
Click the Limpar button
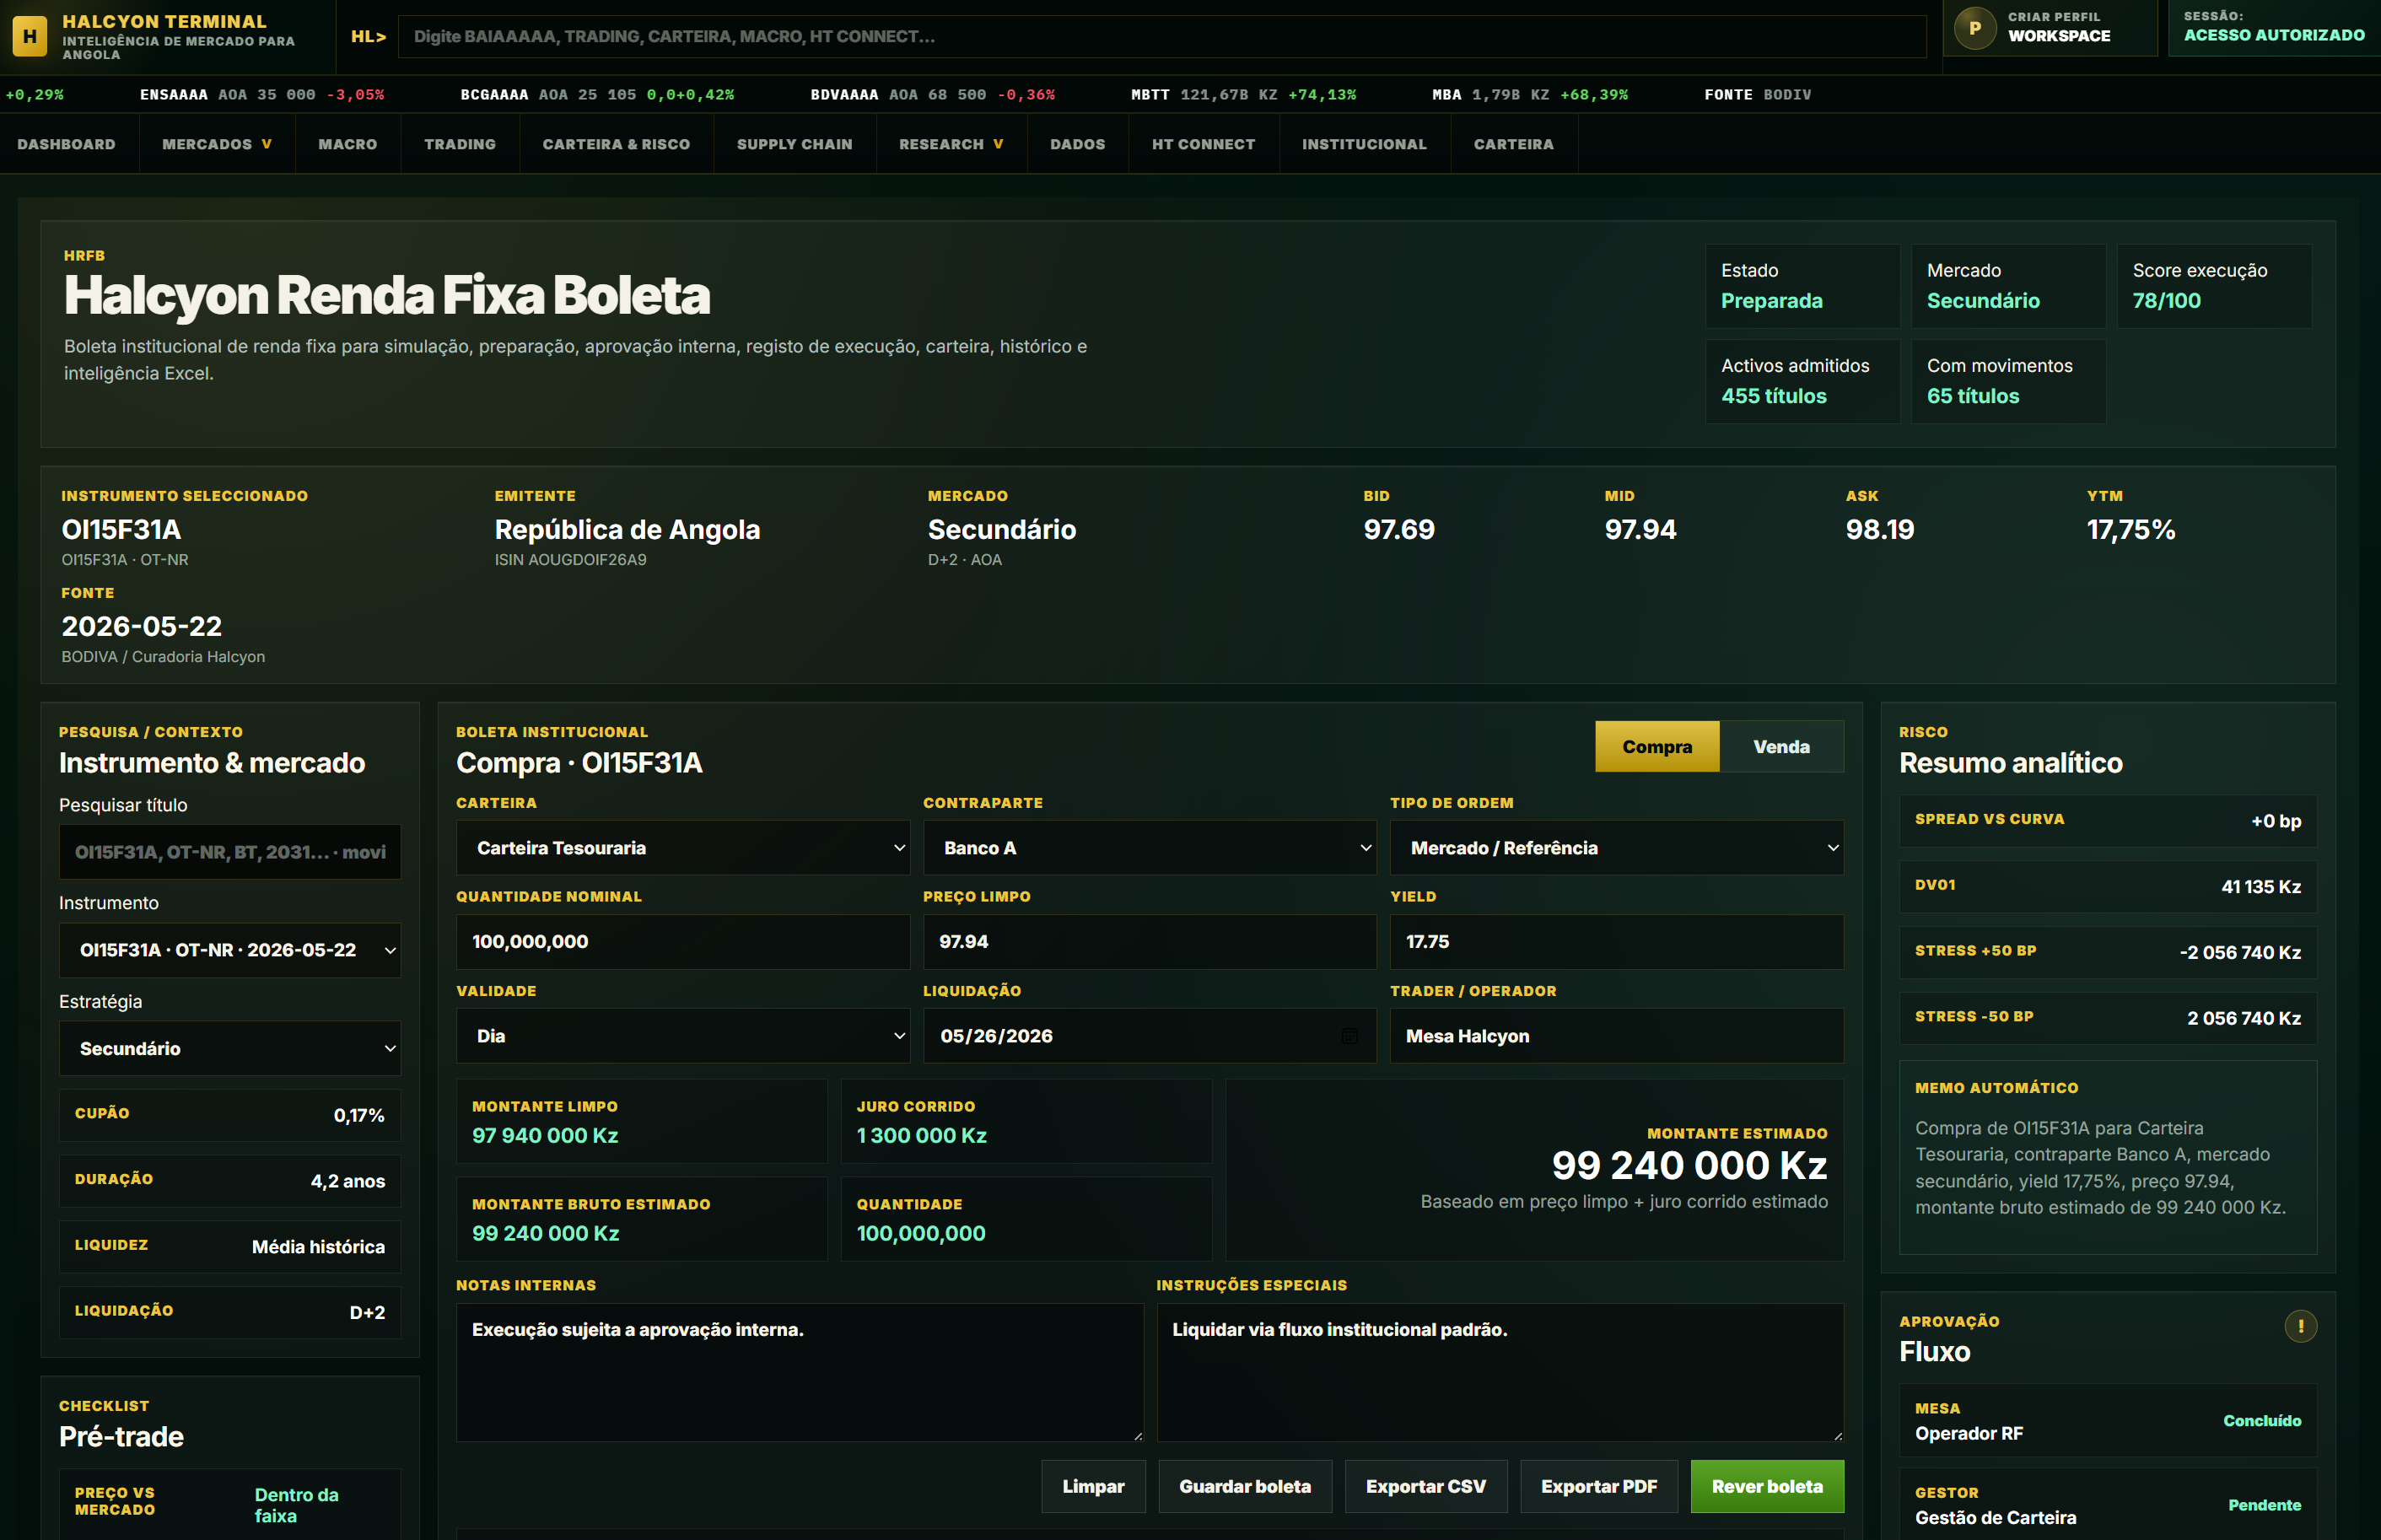tap(1093, 1486)
